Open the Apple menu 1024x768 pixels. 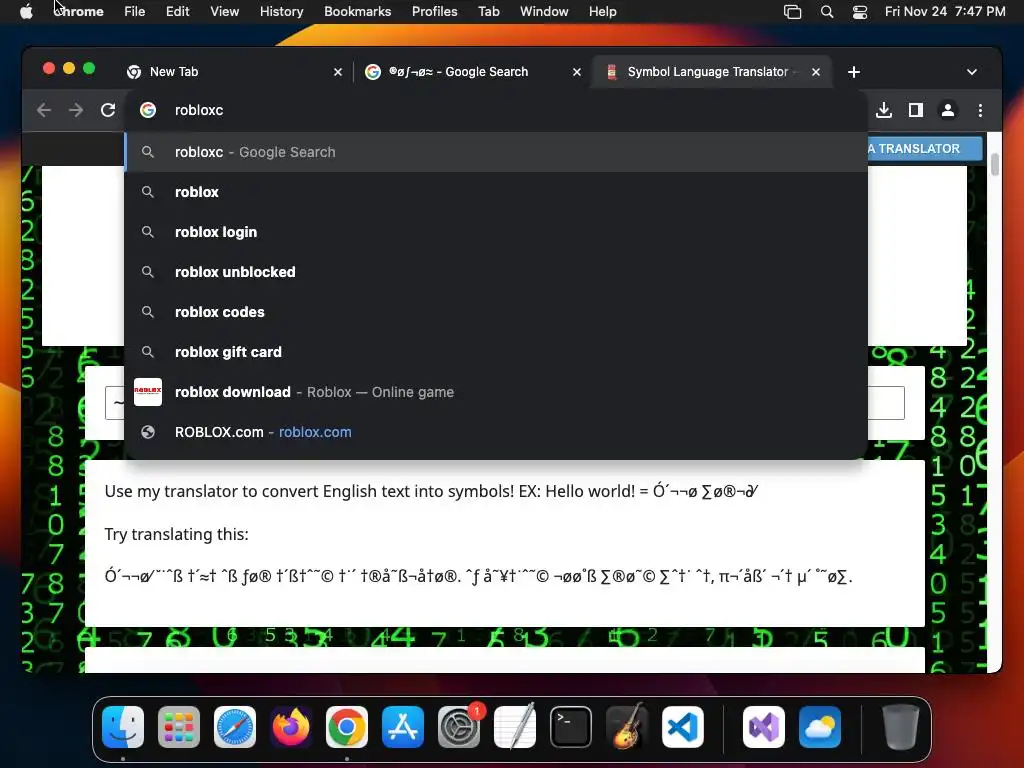point(27,11)
